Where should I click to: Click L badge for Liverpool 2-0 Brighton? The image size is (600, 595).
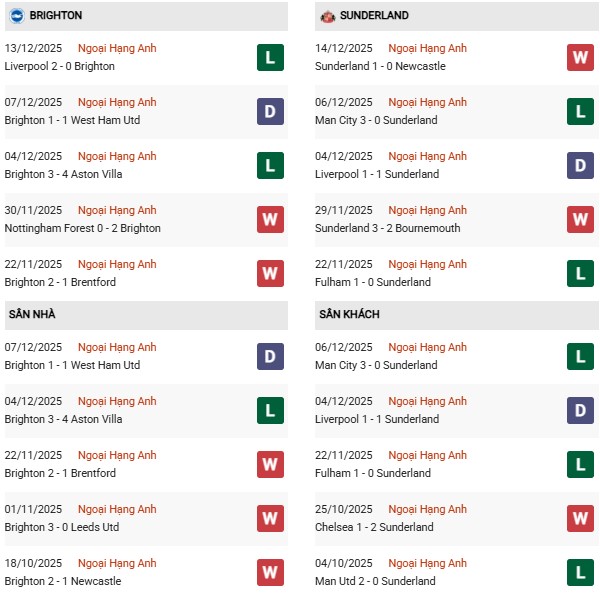click(x=270, y=57)
